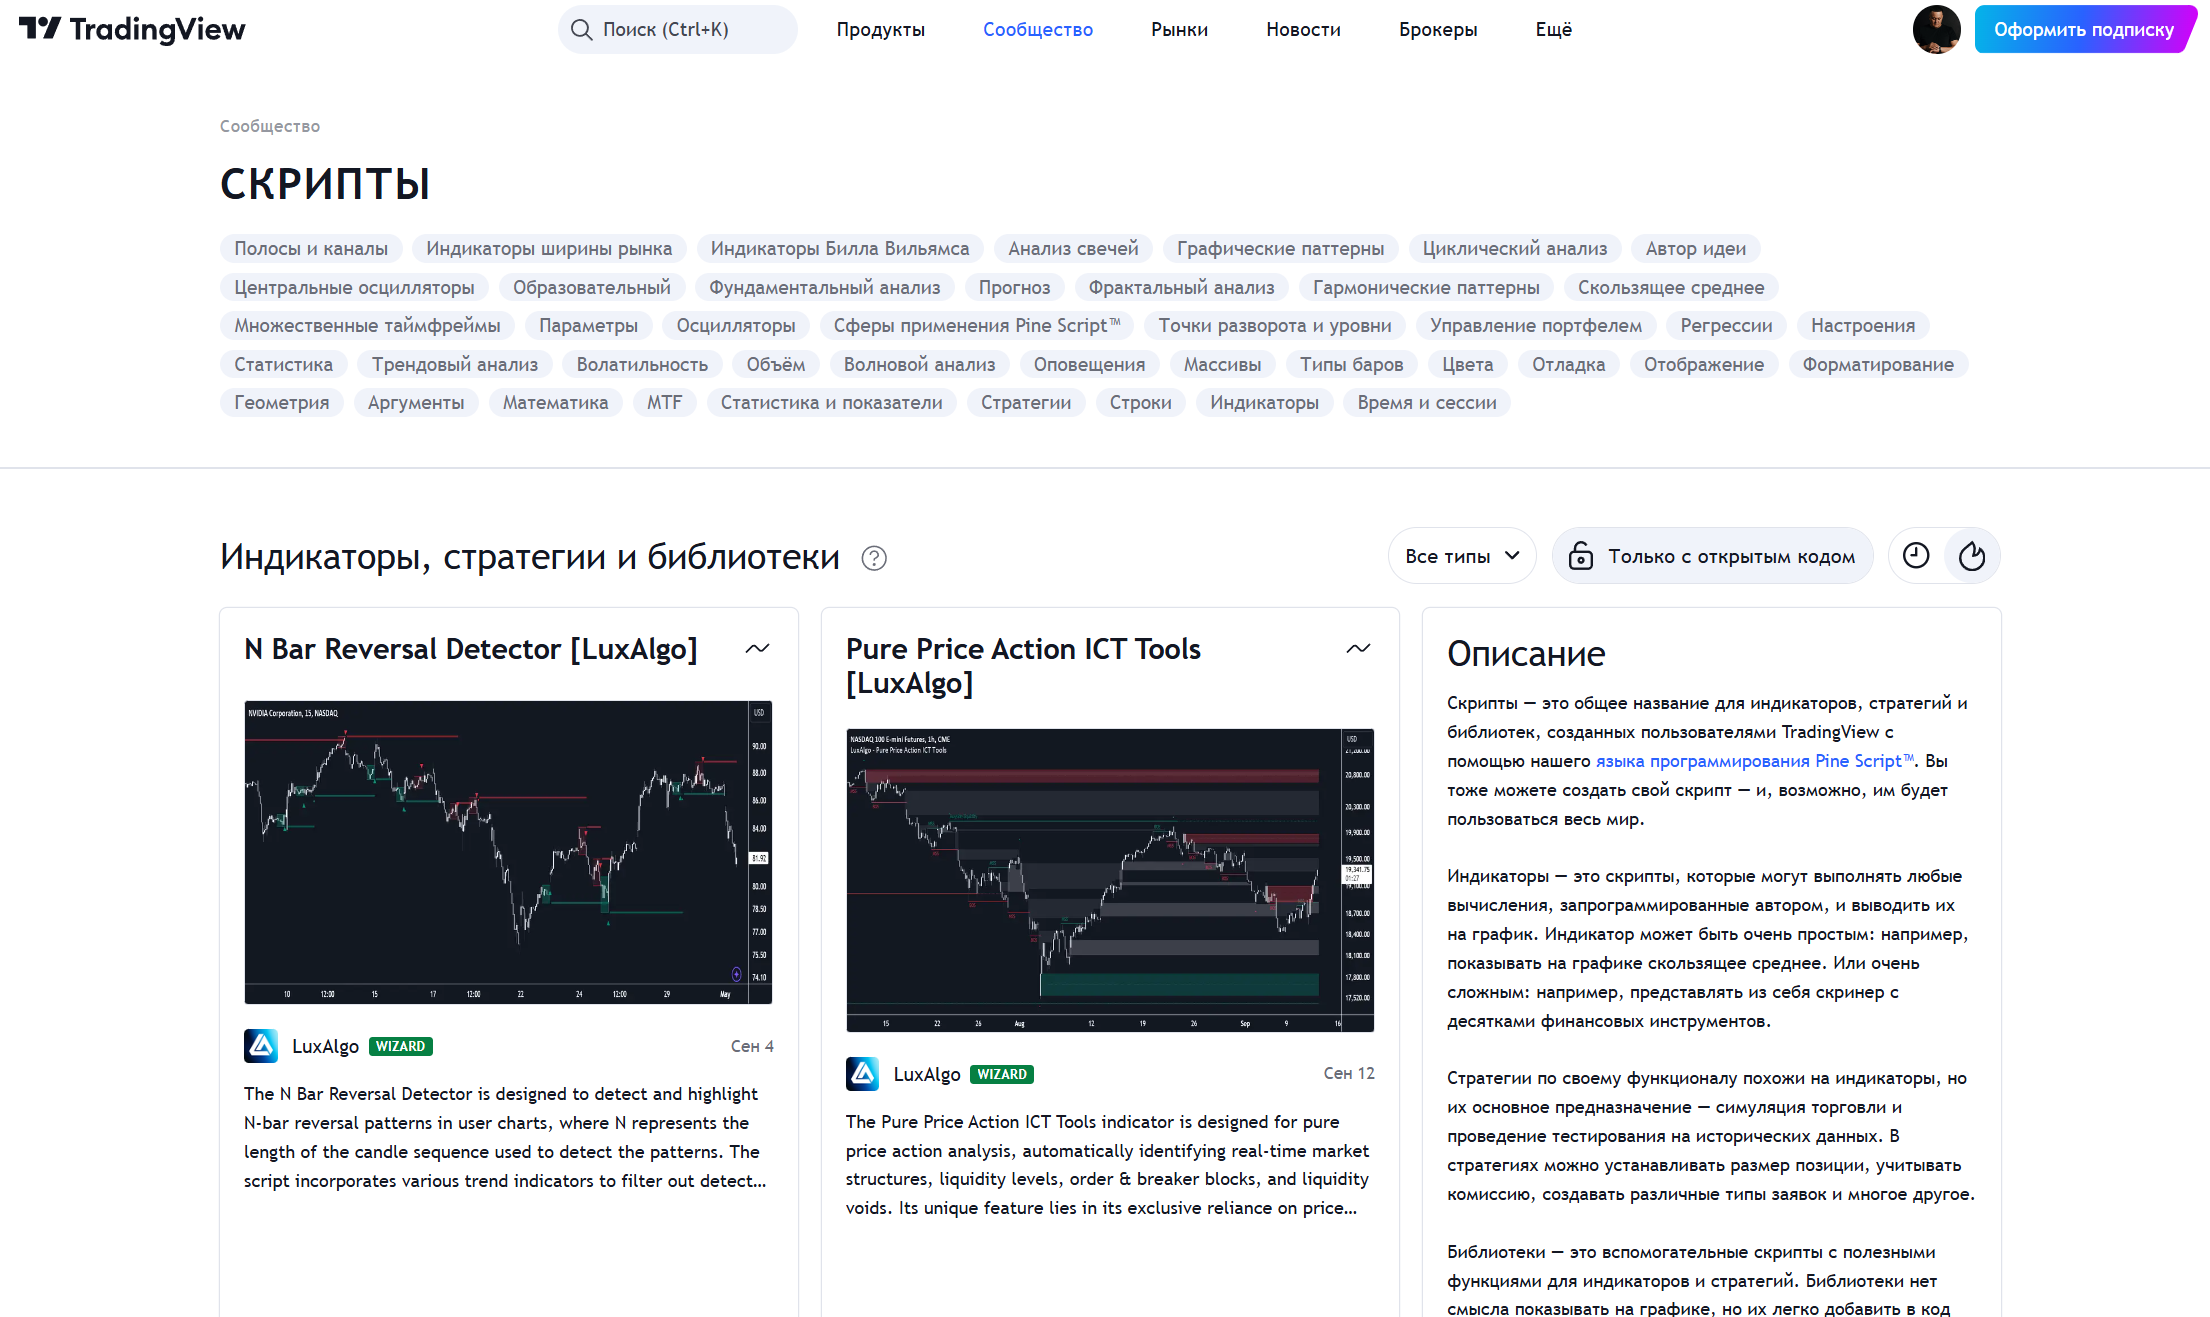Select 'Образовательный' tag

(x=592, y=288)
